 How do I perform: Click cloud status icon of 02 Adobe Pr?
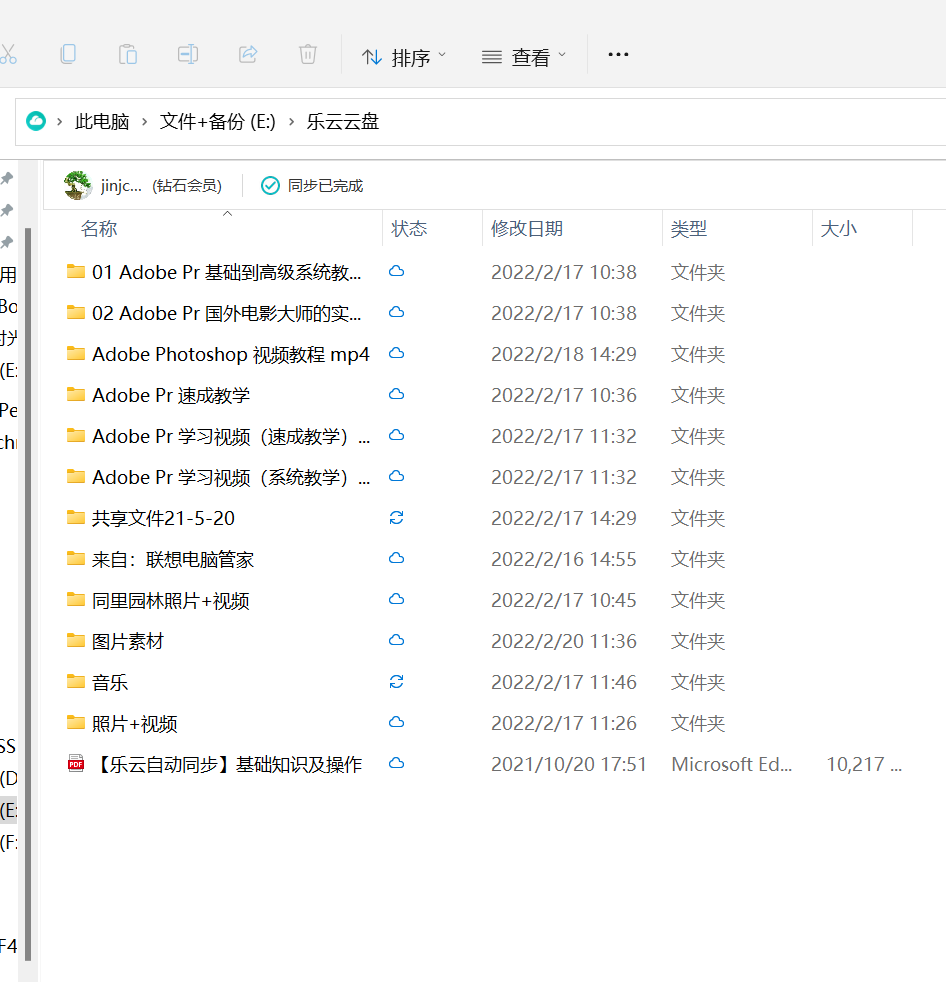[x=397, y=312]
